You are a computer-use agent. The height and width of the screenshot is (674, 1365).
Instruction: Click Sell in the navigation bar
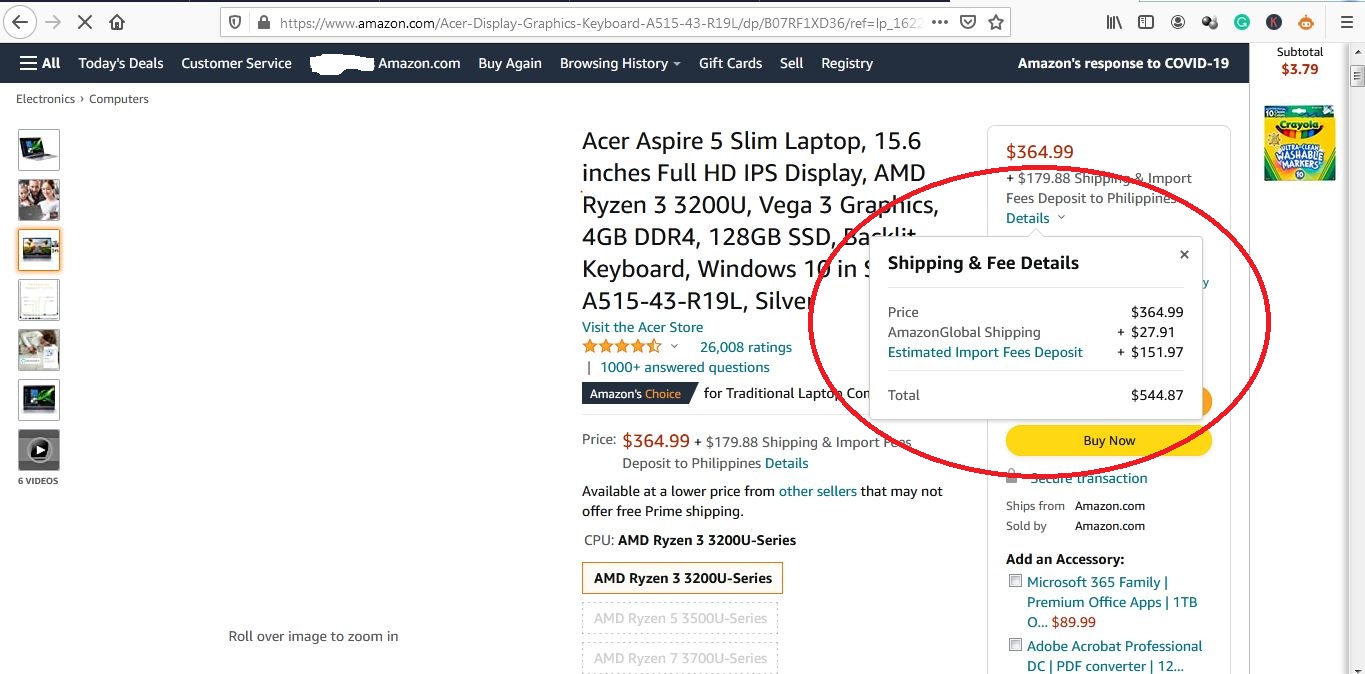[x=792, y=63]
